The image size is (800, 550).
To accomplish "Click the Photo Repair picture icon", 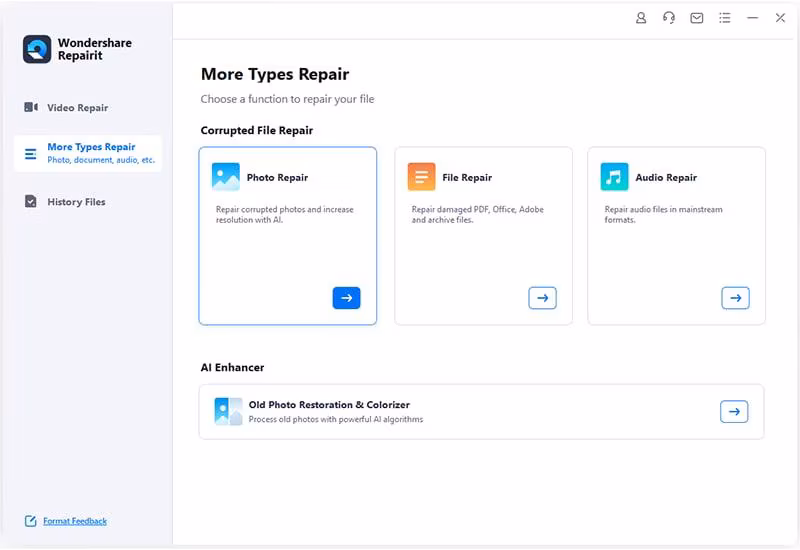I will click(226, 177).
